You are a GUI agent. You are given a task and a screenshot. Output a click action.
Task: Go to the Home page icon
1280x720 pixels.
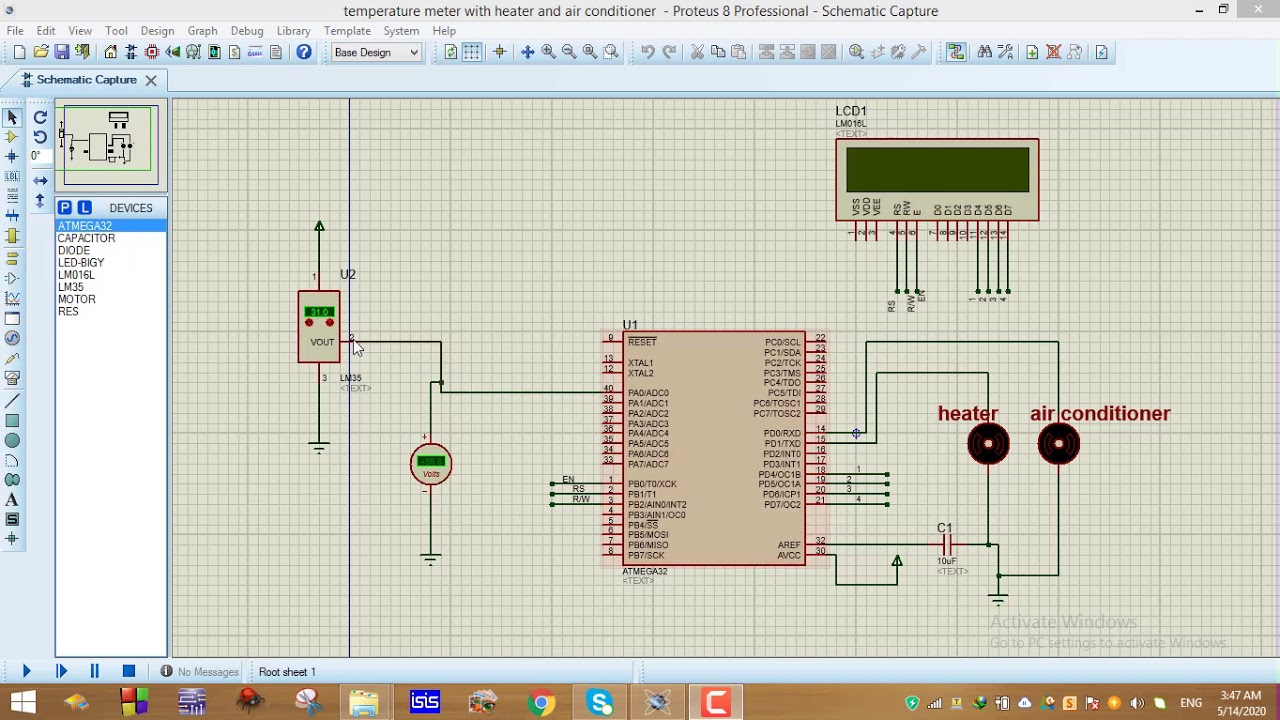(111, 52)
